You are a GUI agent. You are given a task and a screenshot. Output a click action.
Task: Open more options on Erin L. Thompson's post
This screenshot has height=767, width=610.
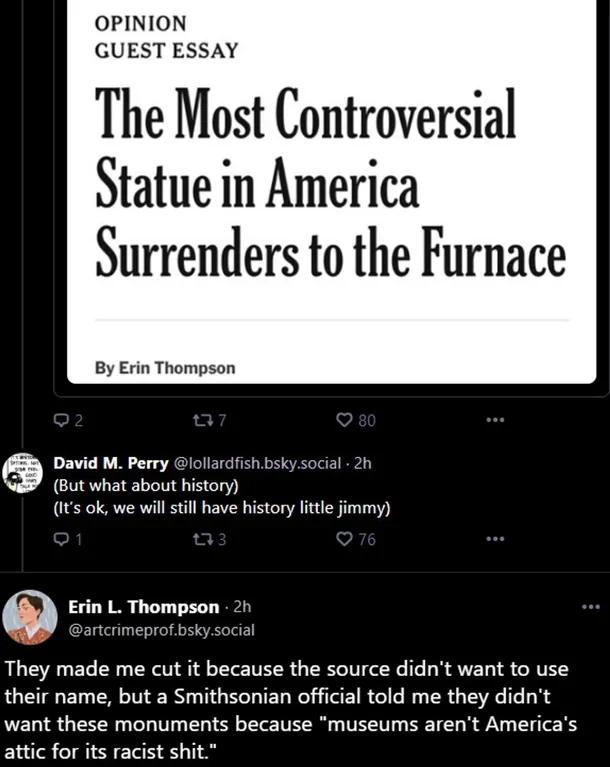(590, 607)
